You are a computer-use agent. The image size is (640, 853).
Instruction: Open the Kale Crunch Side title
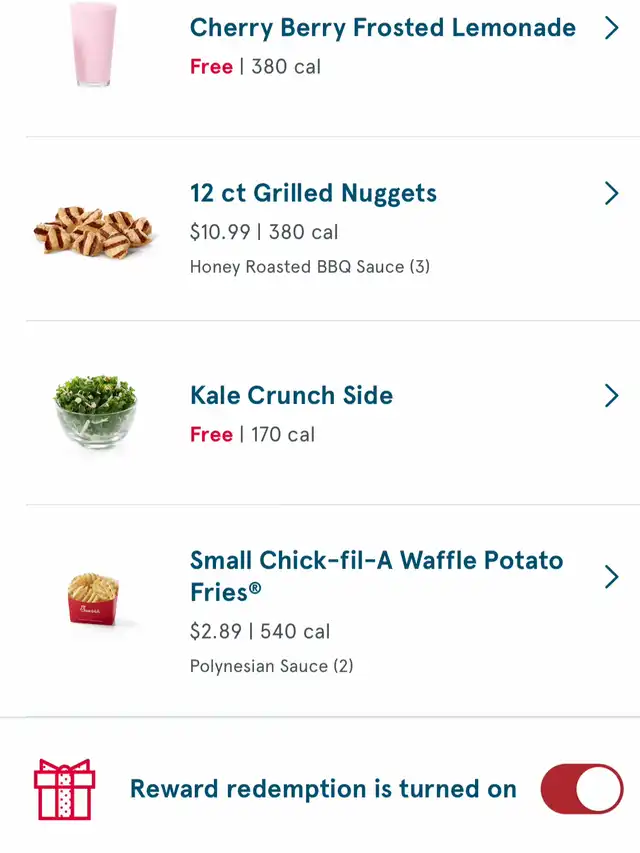tap(291, 395)
